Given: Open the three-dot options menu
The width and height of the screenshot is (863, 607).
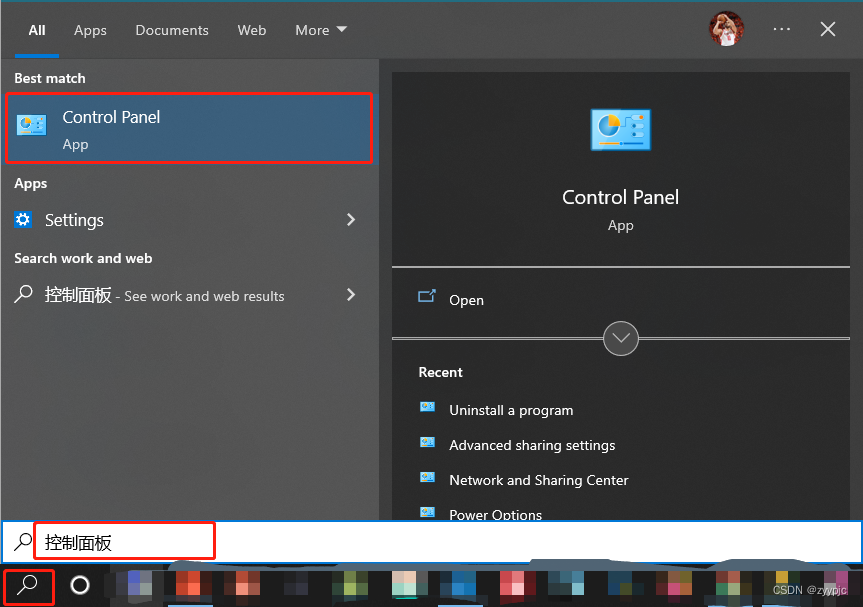Looking at the screenshot, I should pos(782,29).
